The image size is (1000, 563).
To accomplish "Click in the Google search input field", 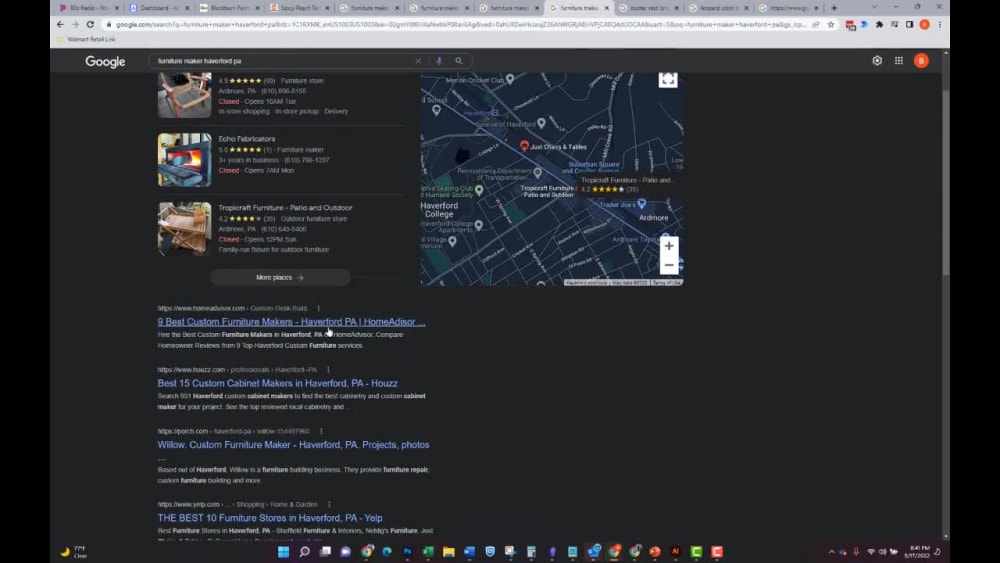I will 284,61.
